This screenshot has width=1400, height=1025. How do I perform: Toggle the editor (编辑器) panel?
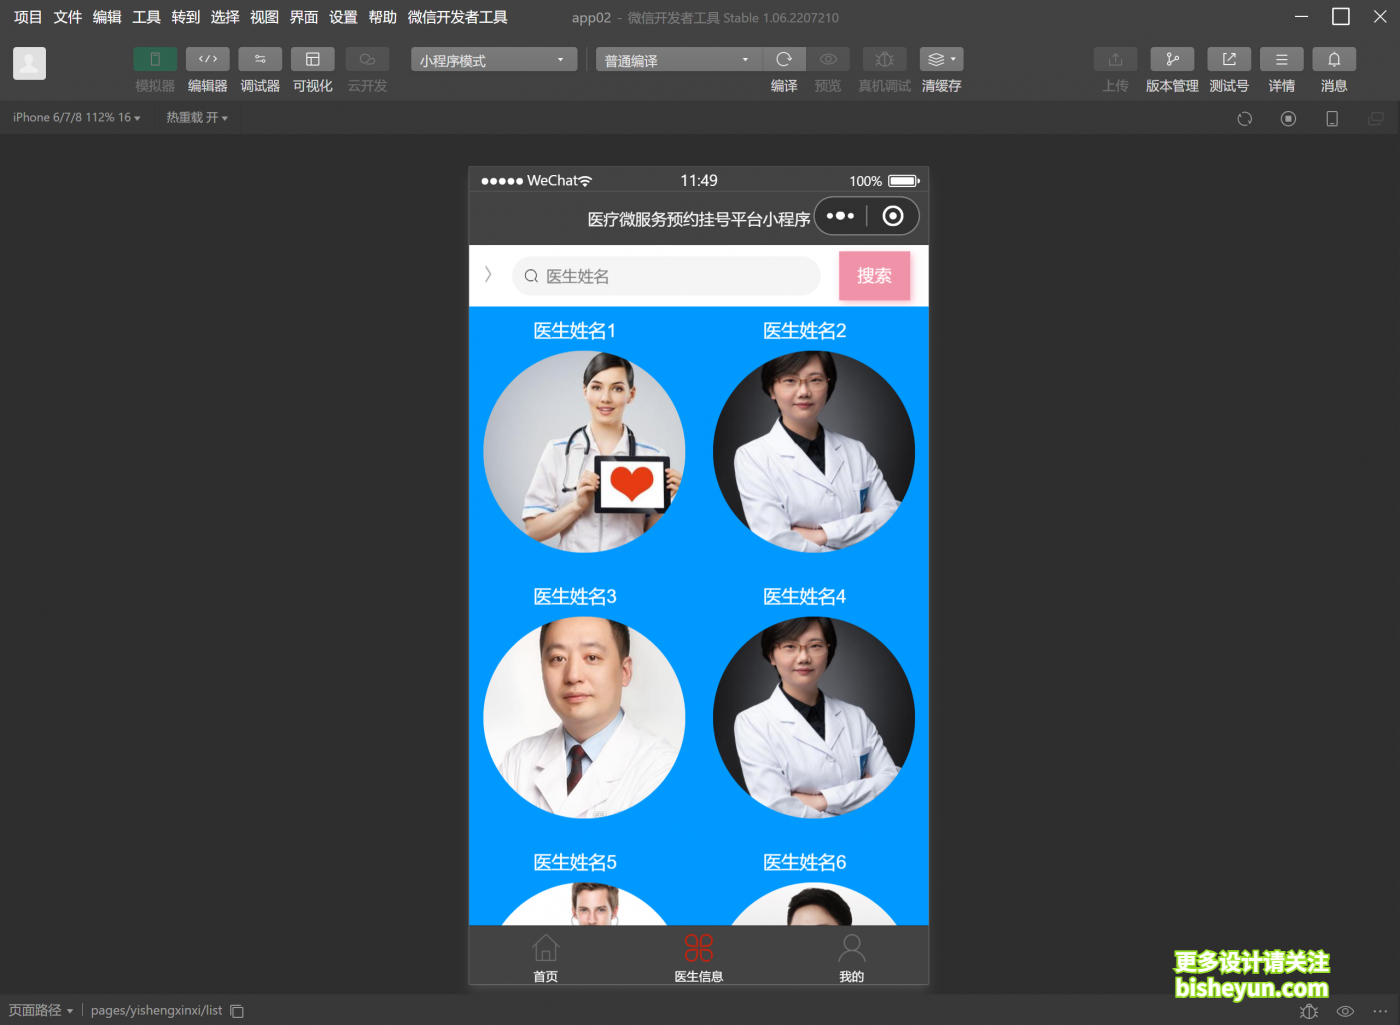(208, 59)
